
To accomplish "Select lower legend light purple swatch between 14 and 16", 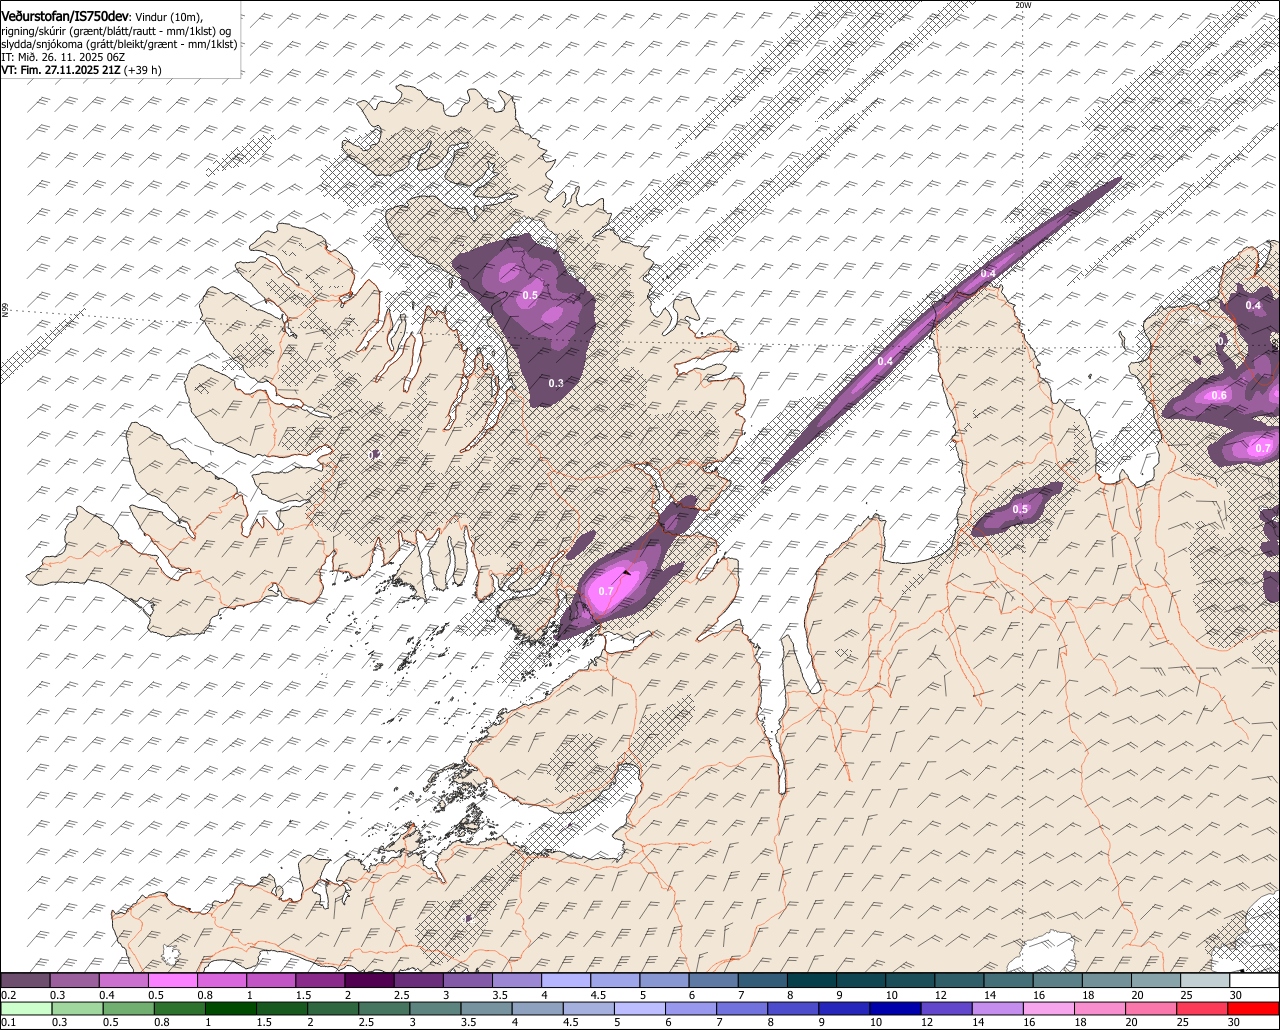I will point(997,1008).
